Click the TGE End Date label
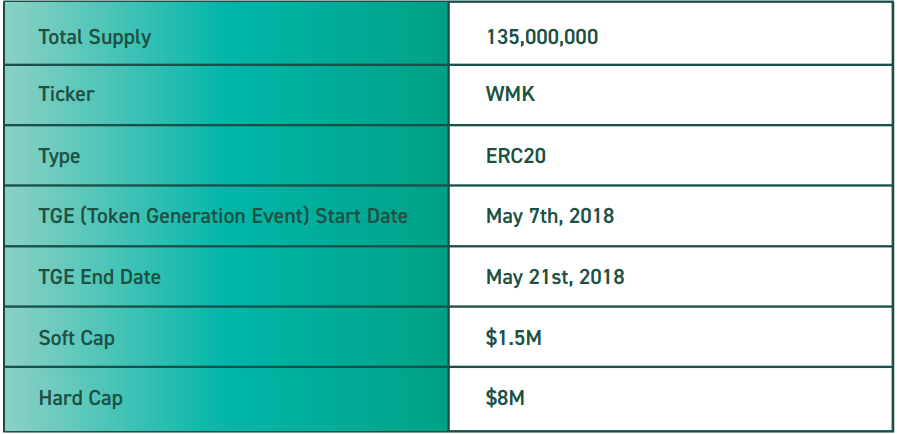The width and height of the screenshot is (897, 434). pyautogui.click(x=100, y=277)
